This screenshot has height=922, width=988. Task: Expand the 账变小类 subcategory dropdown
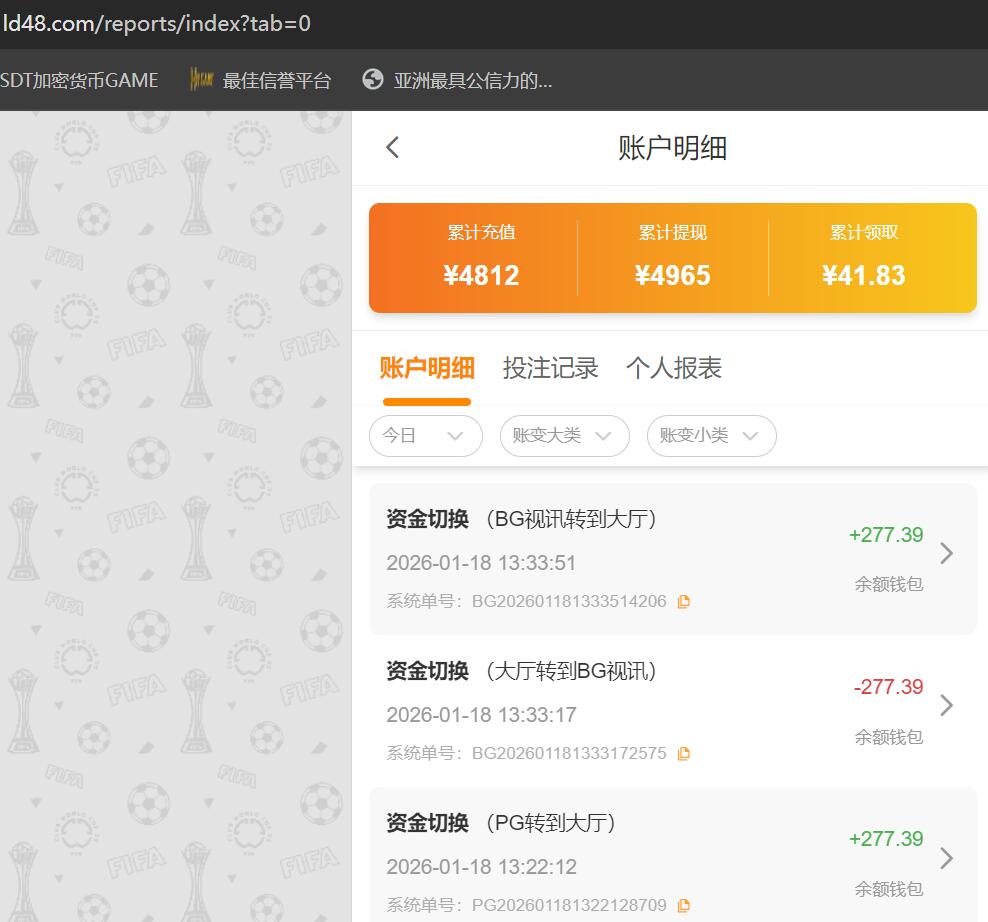[711, 436]
